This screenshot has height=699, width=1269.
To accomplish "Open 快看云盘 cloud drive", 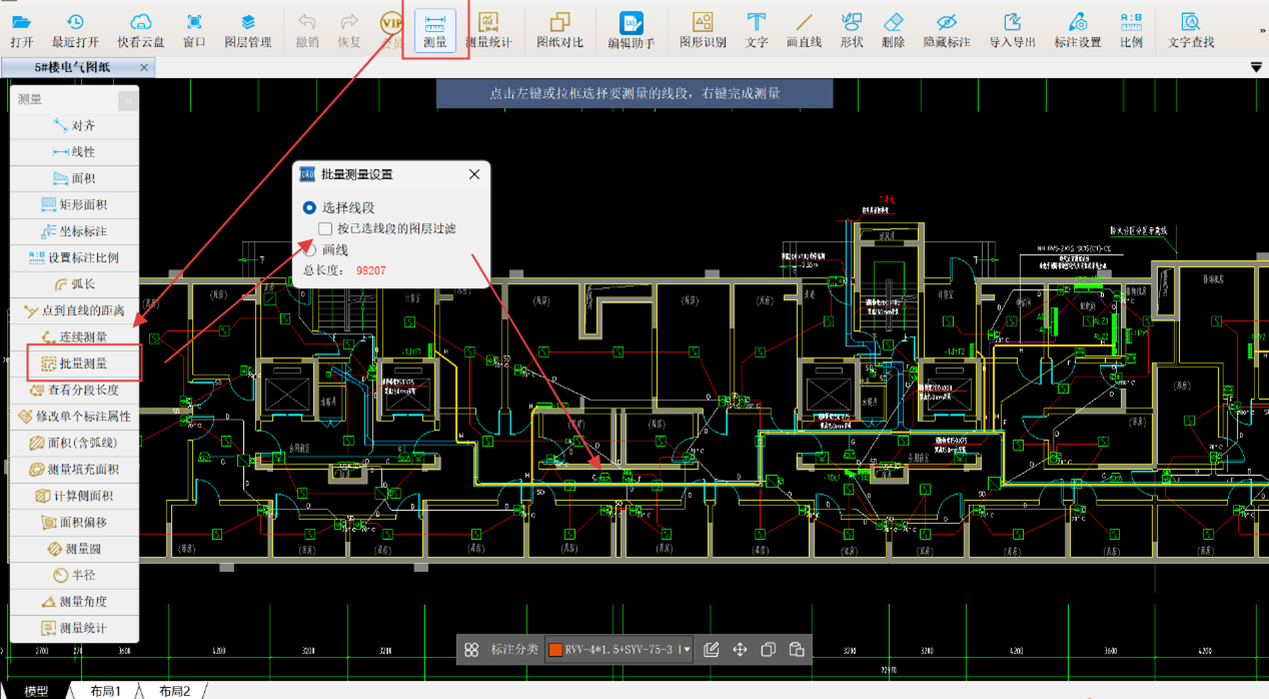I will click(x=141, y=30).
